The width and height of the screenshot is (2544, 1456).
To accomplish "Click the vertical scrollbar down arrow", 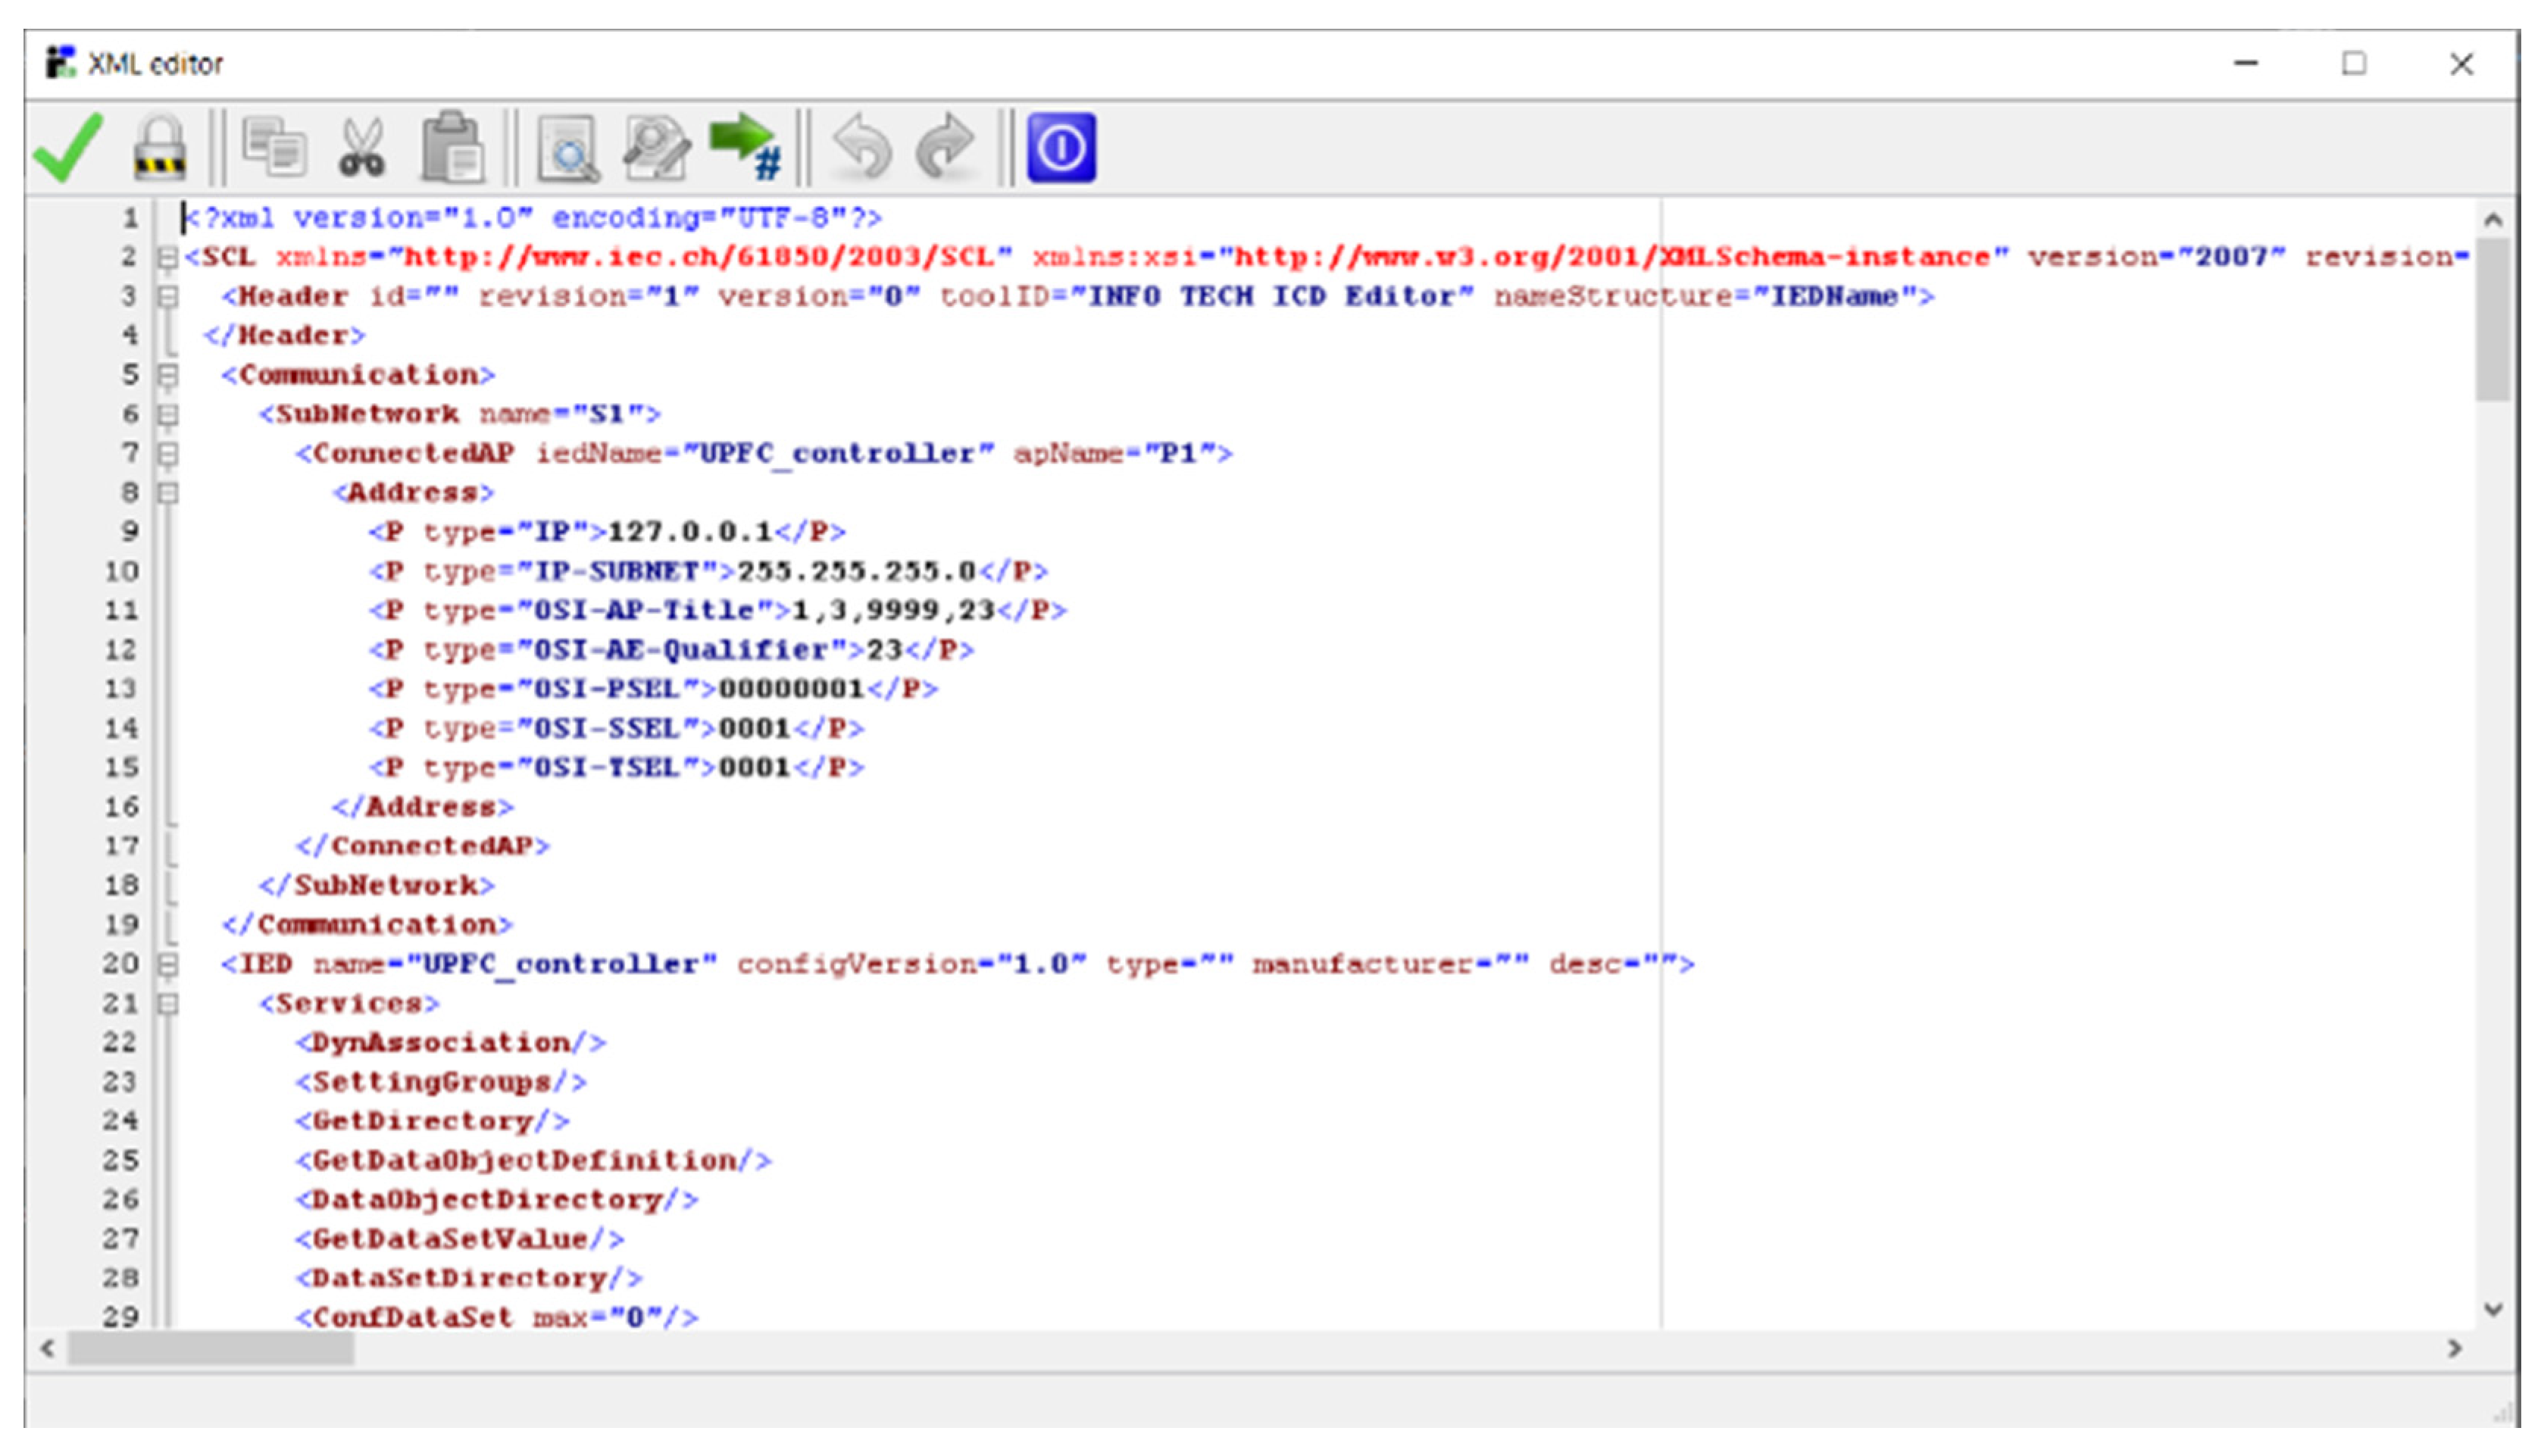I will click(x=2493, y=1309).
